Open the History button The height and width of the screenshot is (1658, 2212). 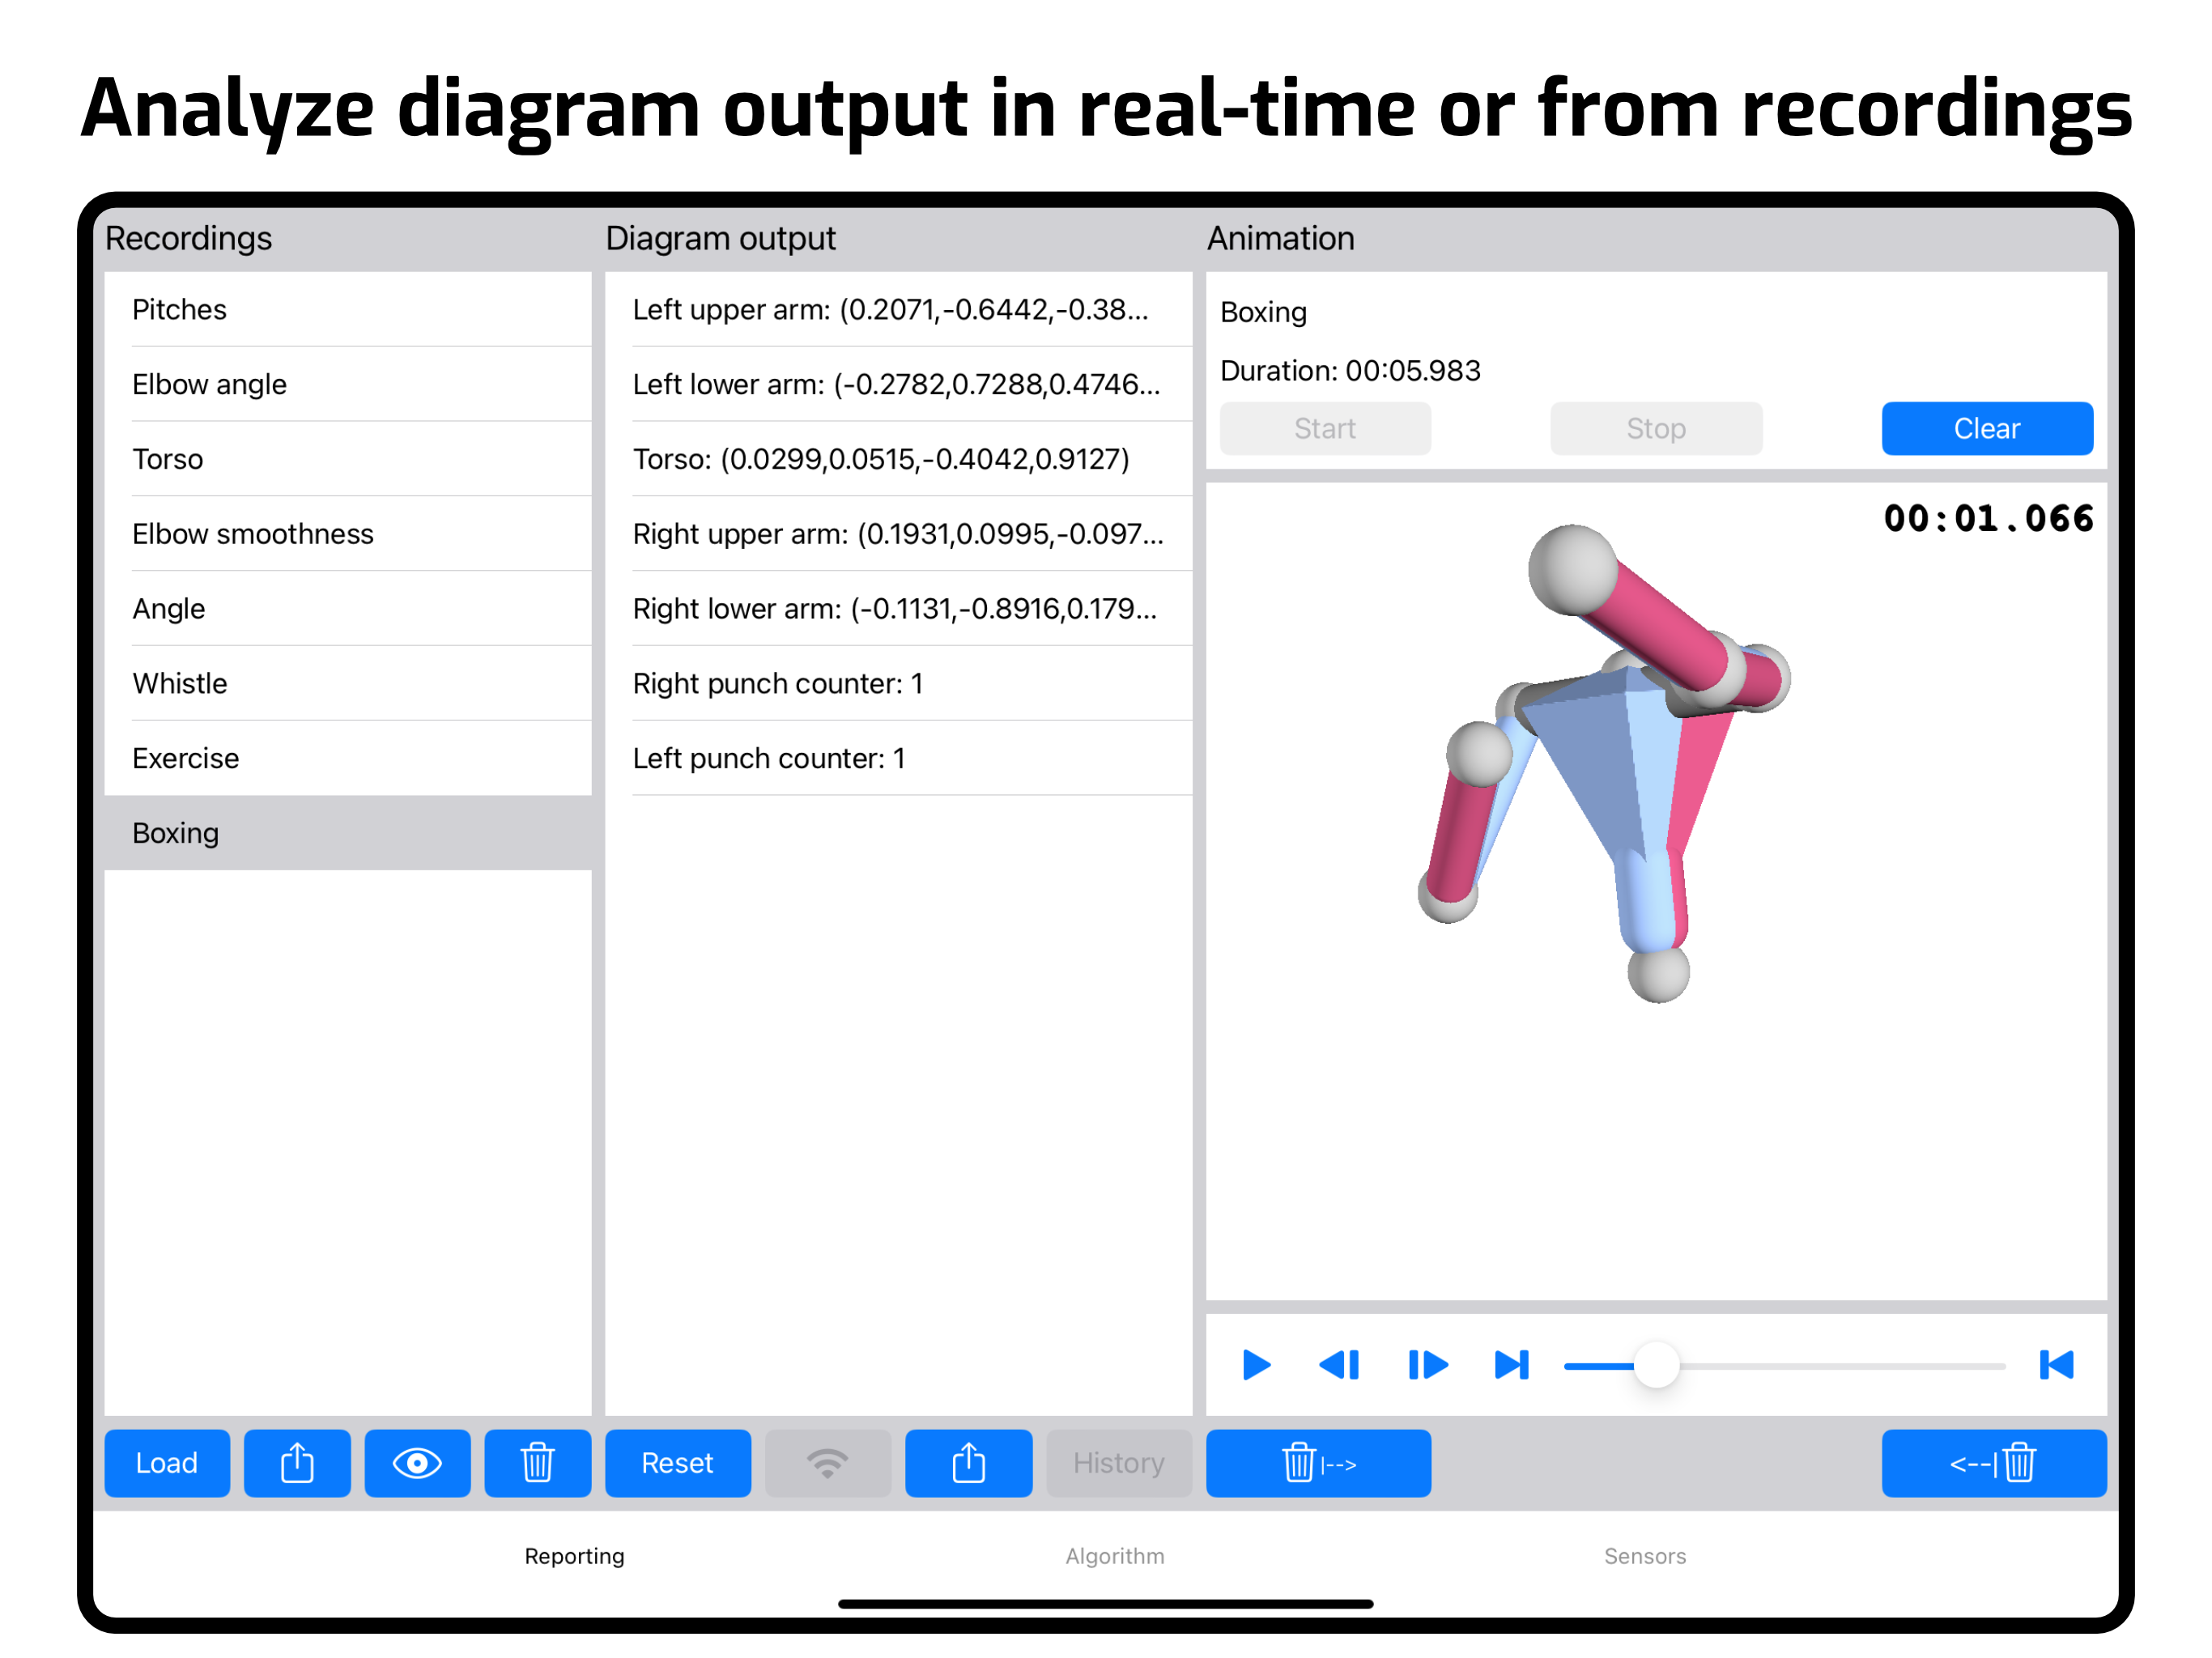[x=1119, y=1463]
